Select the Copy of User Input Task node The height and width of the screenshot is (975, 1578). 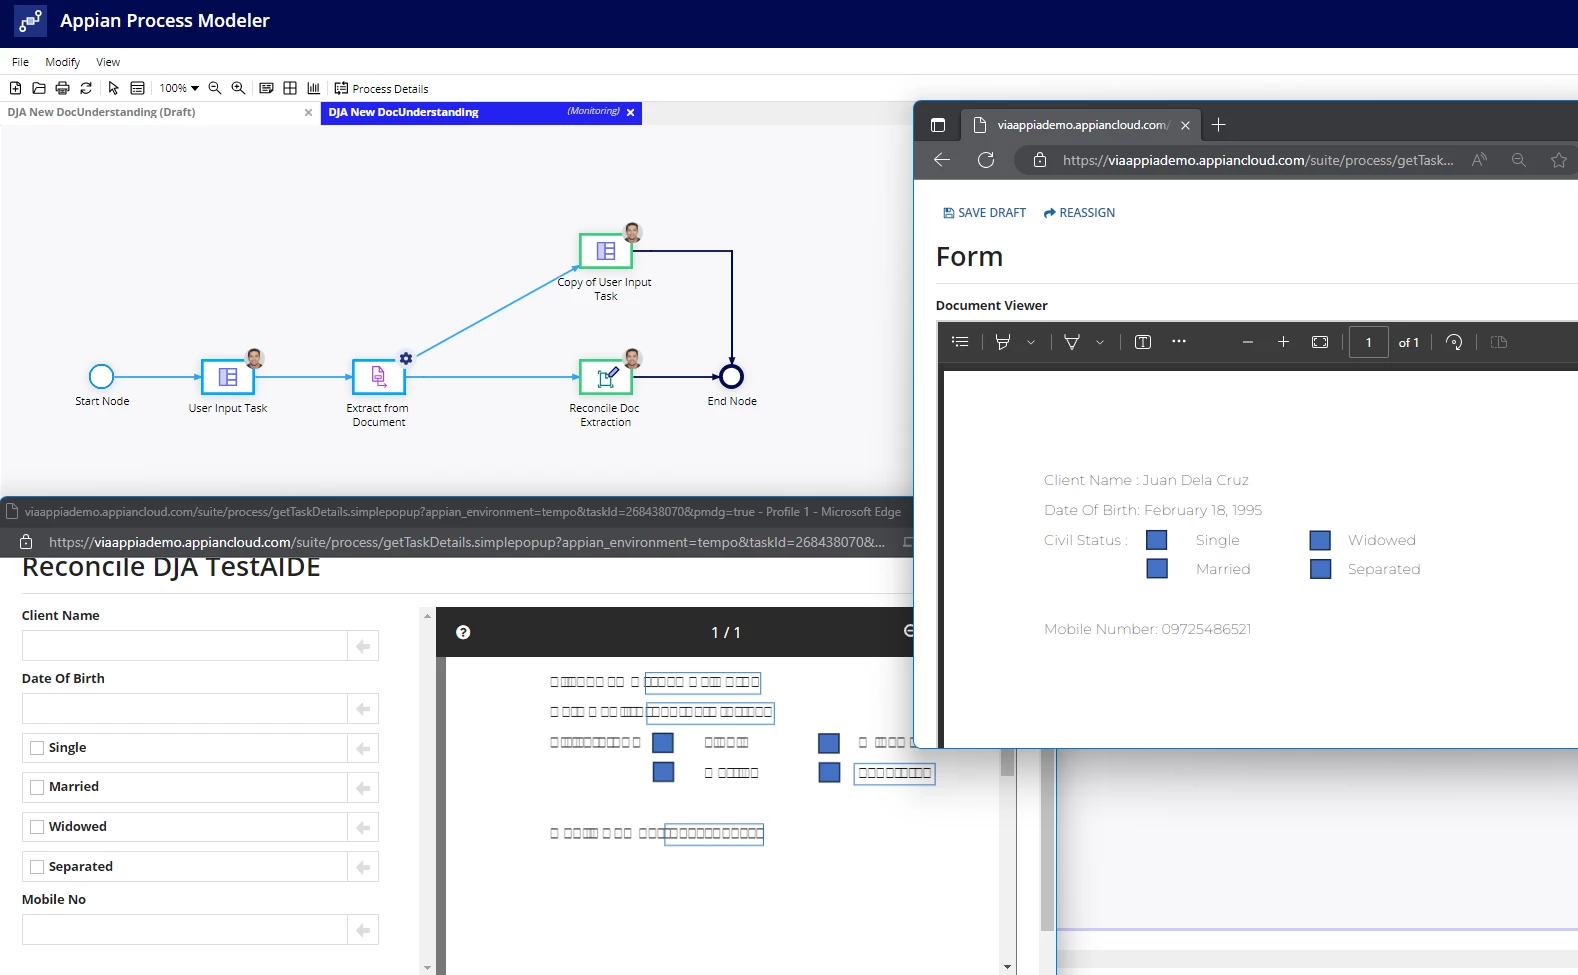click(x=606, y=251)
